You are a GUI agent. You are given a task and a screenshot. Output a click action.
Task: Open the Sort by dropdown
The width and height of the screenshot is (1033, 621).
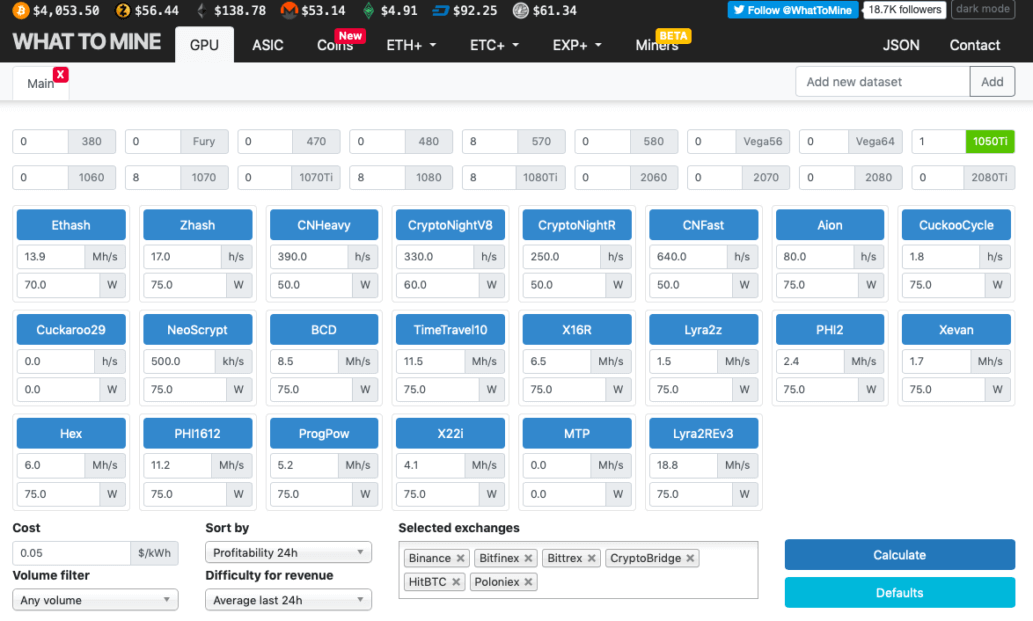click(x=288, y=552)
